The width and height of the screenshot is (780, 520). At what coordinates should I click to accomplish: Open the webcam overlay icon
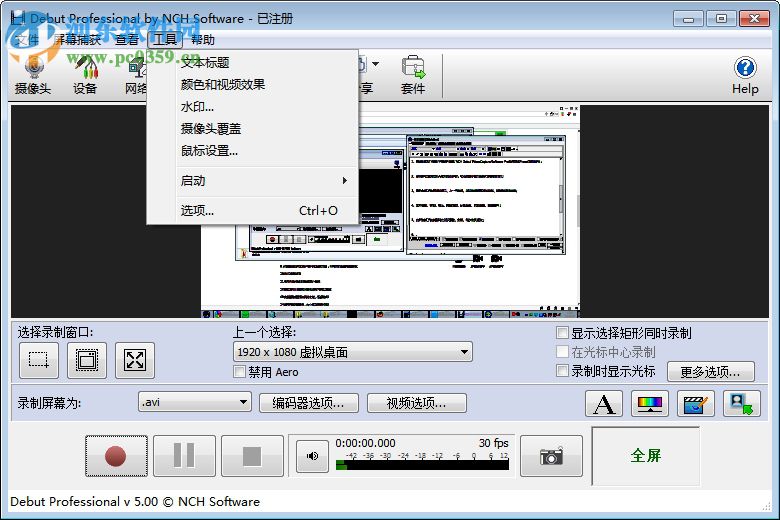tap(741, 404)
